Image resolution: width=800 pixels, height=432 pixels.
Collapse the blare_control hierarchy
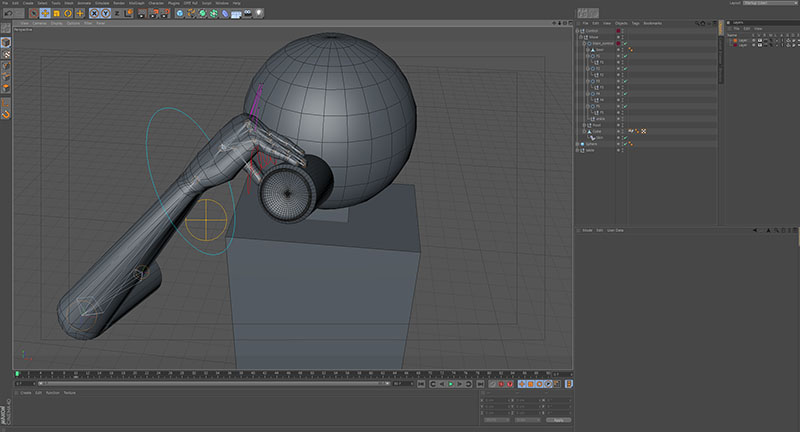click(x=585, y=43)
